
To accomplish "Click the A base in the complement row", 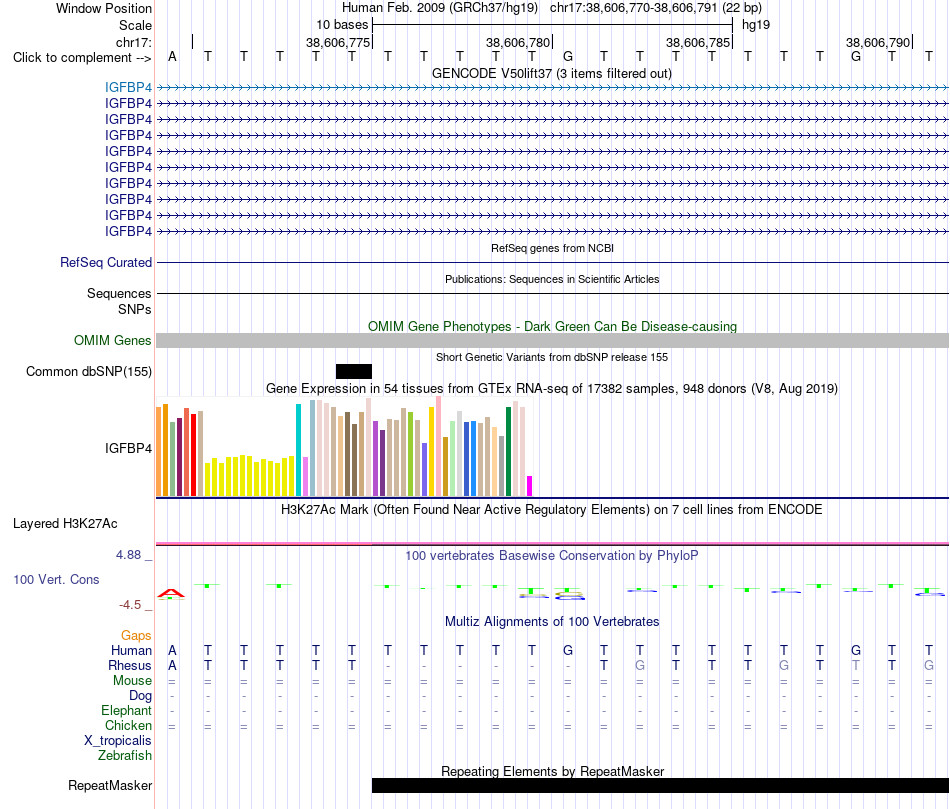I will 172,57.
